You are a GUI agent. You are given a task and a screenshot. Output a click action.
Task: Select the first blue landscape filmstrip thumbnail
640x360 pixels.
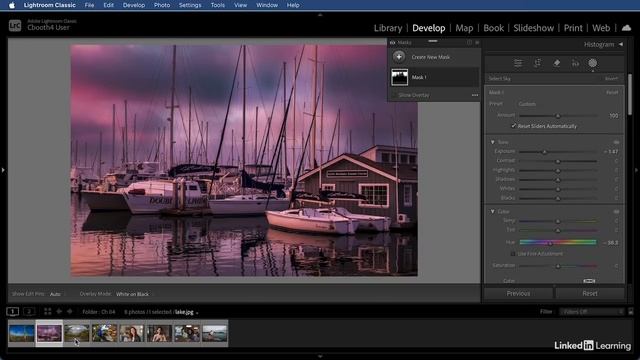coord(22,333)
